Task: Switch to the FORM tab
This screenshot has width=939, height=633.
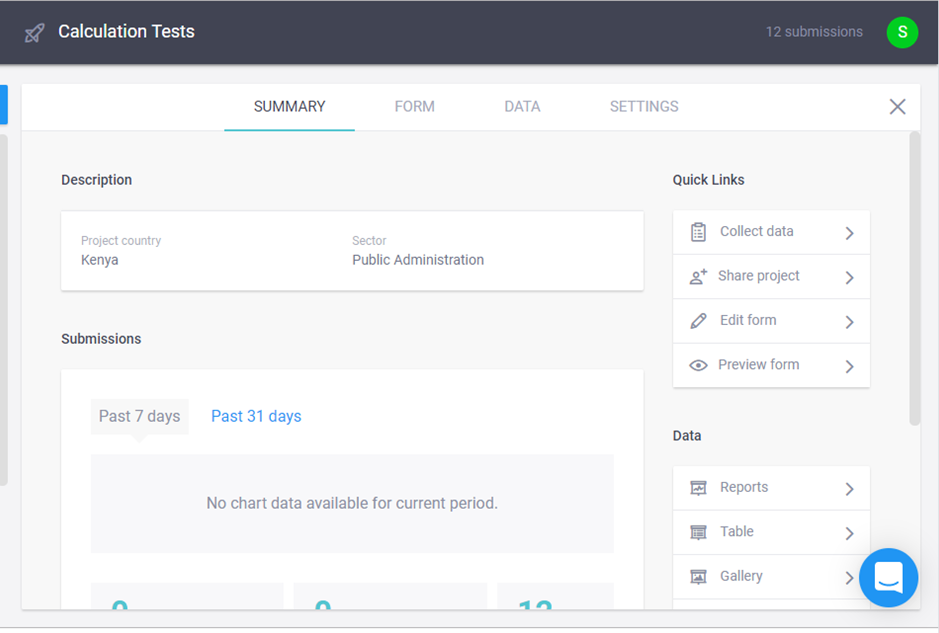Action: tap(414, 107)
